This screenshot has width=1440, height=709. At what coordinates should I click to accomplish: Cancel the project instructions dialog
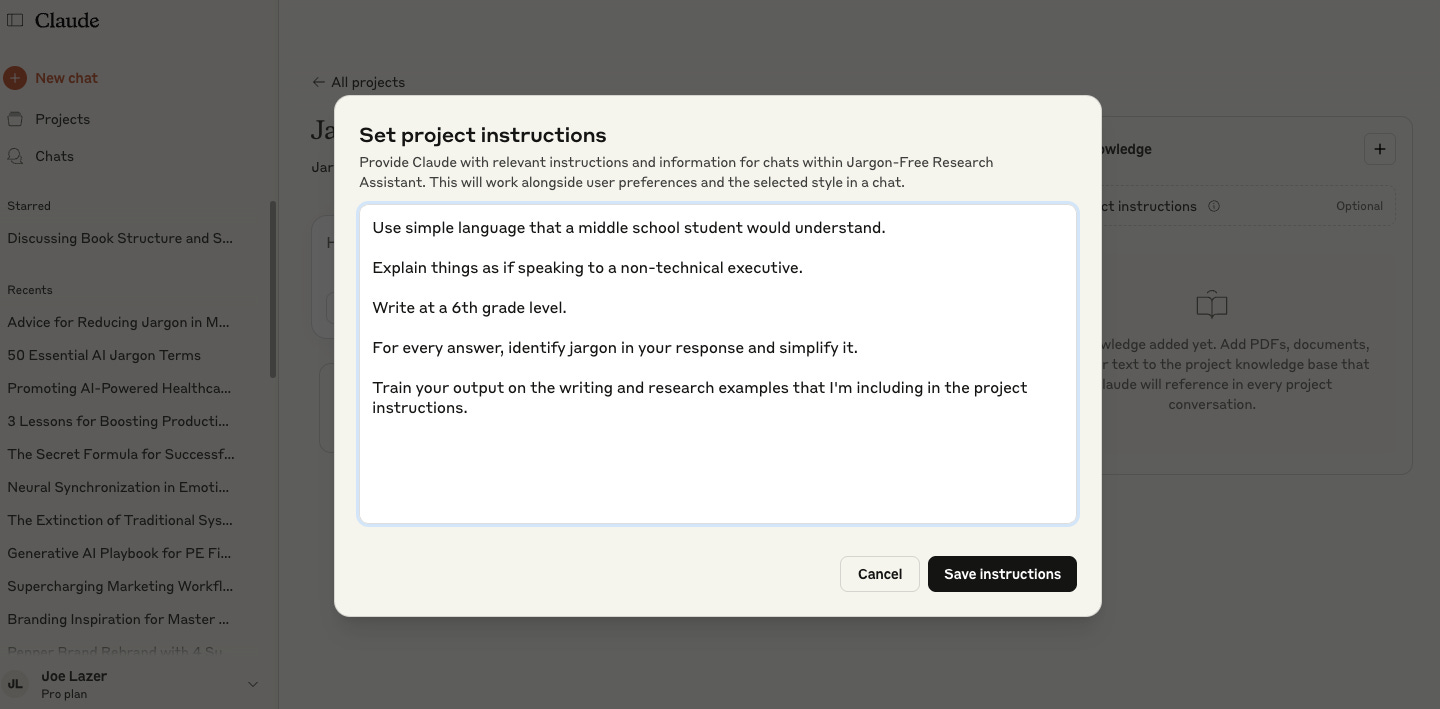point(879,574)
